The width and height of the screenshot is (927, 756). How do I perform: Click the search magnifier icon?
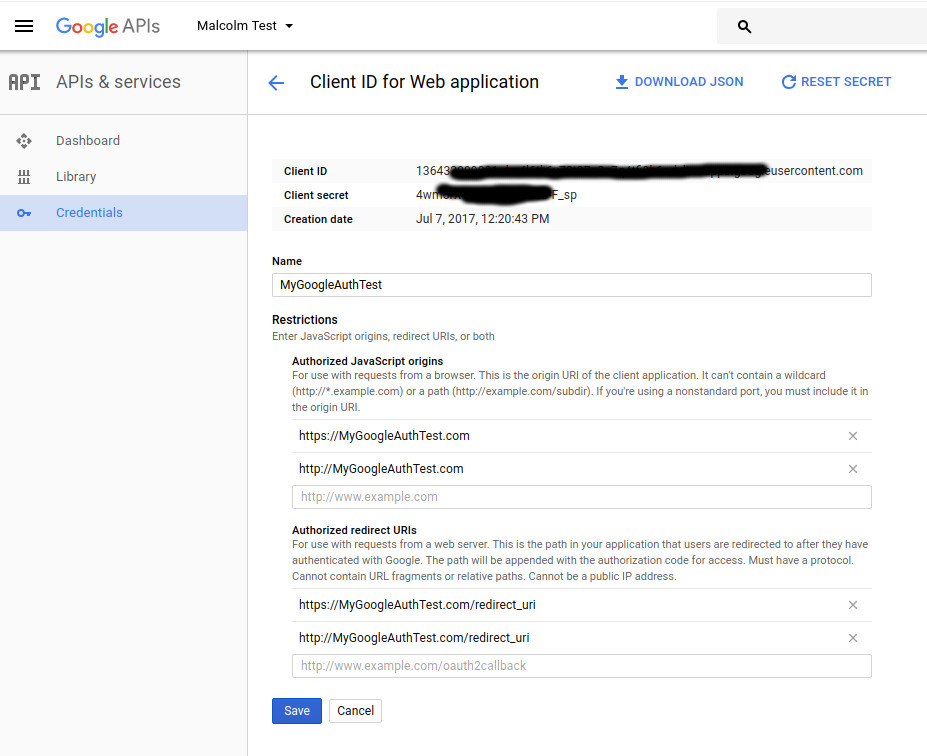(x=744, y=26)
